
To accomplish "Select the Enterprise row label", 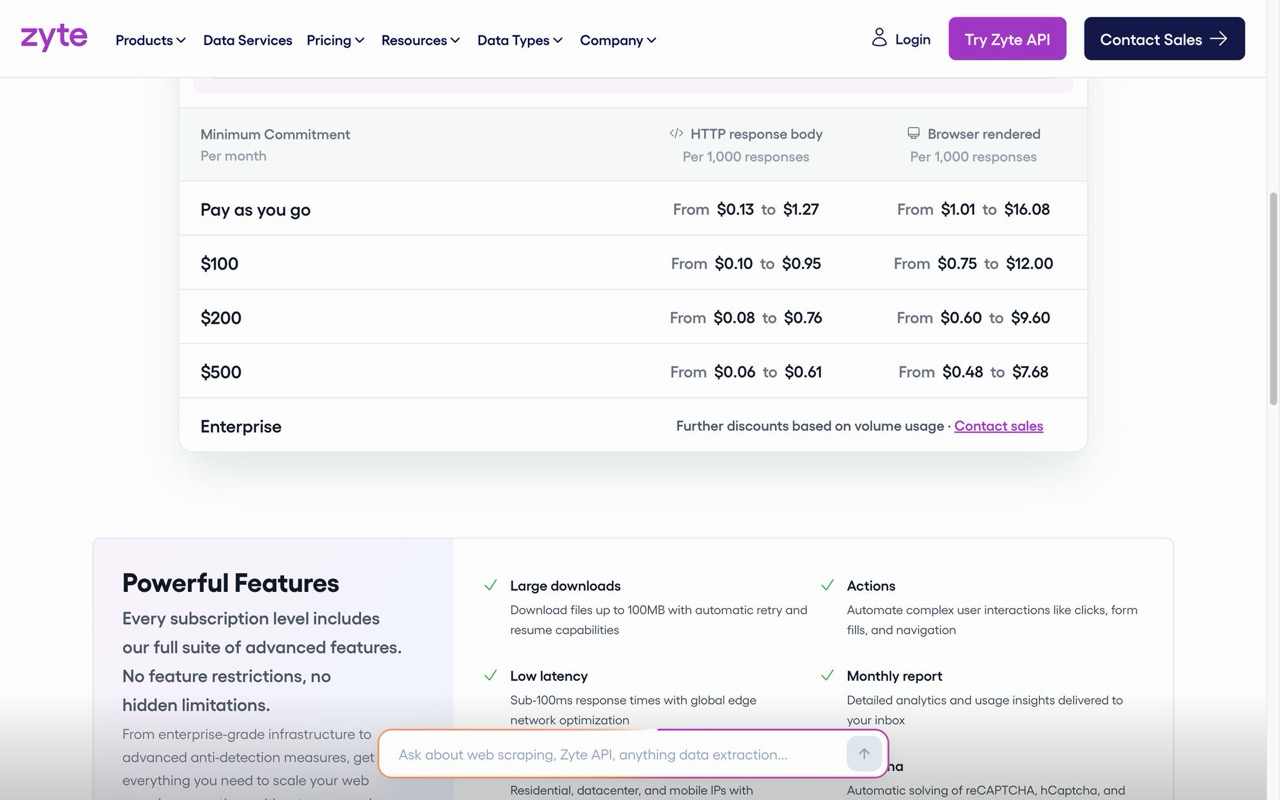I will click(241, 426).
